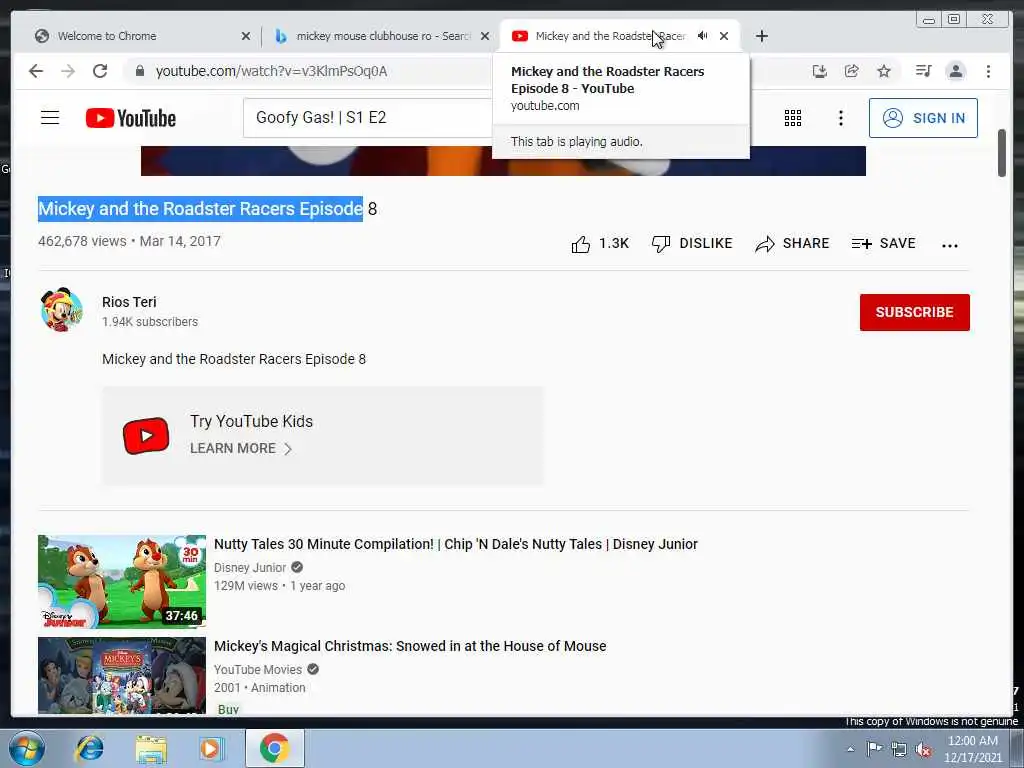Open the Windows Start button
Viewport: 1024px width, 768px height.
(x=27, y=748)
